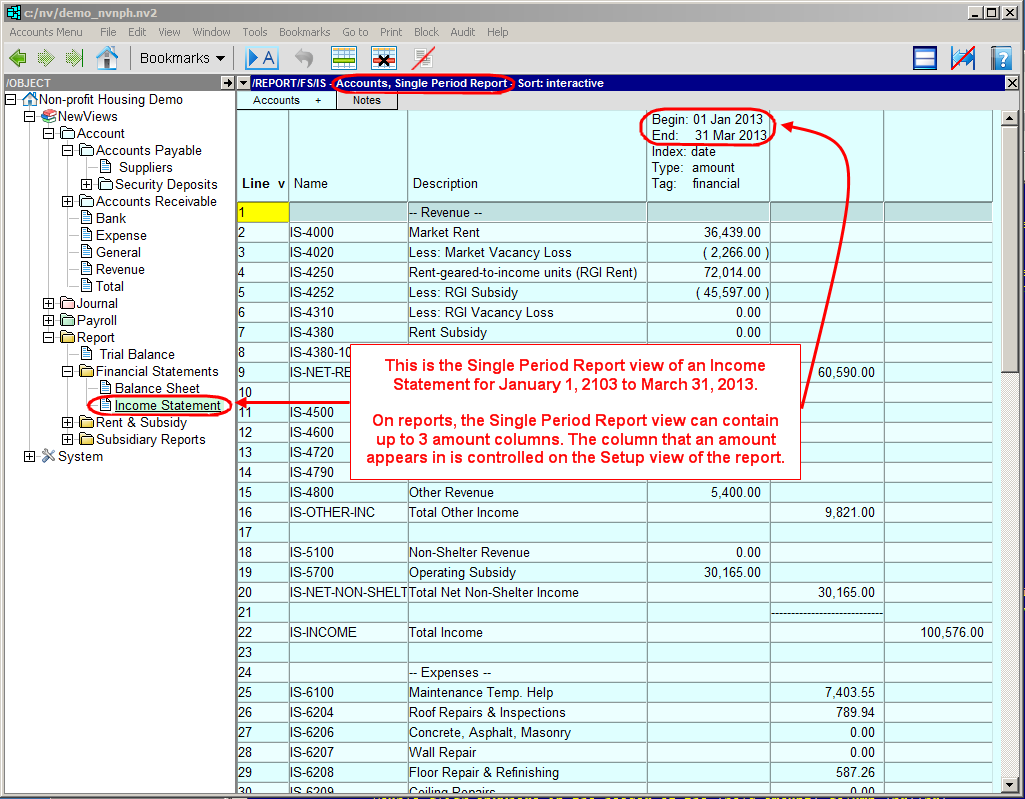
Task: Click the blue arrow A toolbar icon
Action: click(x=261, y=58)
